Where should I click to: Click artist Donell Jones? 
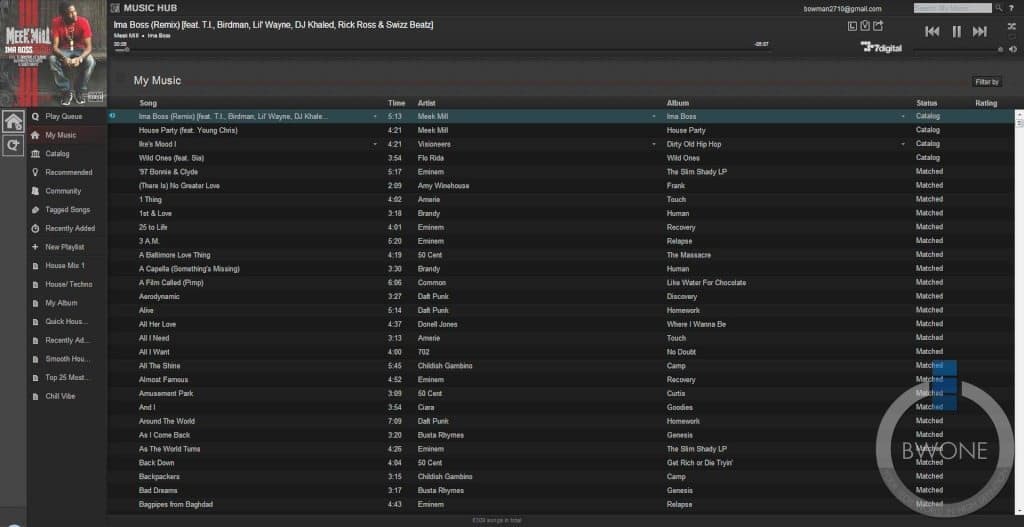(438, 324)
